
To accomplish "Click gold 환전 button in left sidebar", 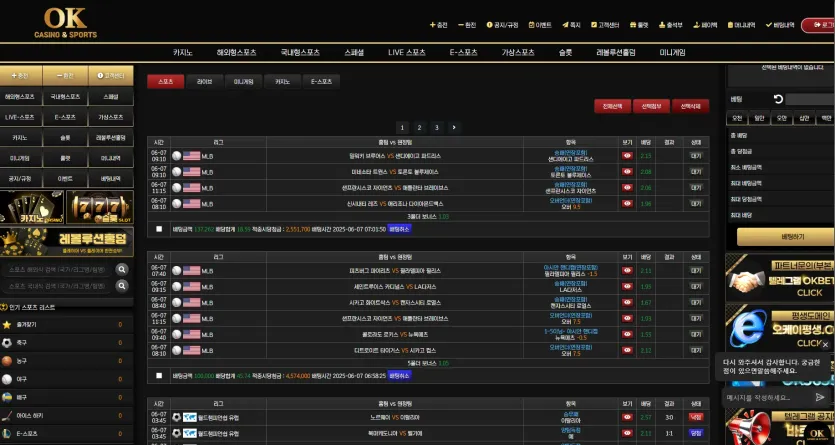I will (x=66, y=76).
